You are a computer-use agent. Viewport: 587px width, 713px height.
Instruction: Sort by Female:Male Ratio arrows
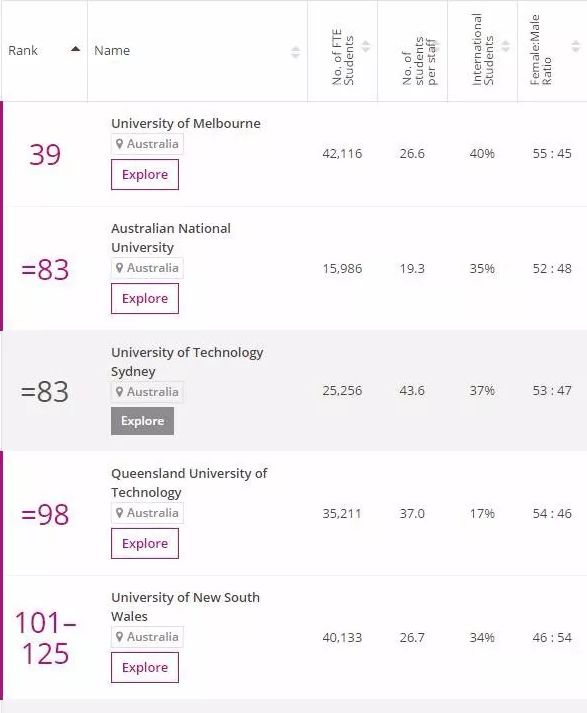click(576, 46)
